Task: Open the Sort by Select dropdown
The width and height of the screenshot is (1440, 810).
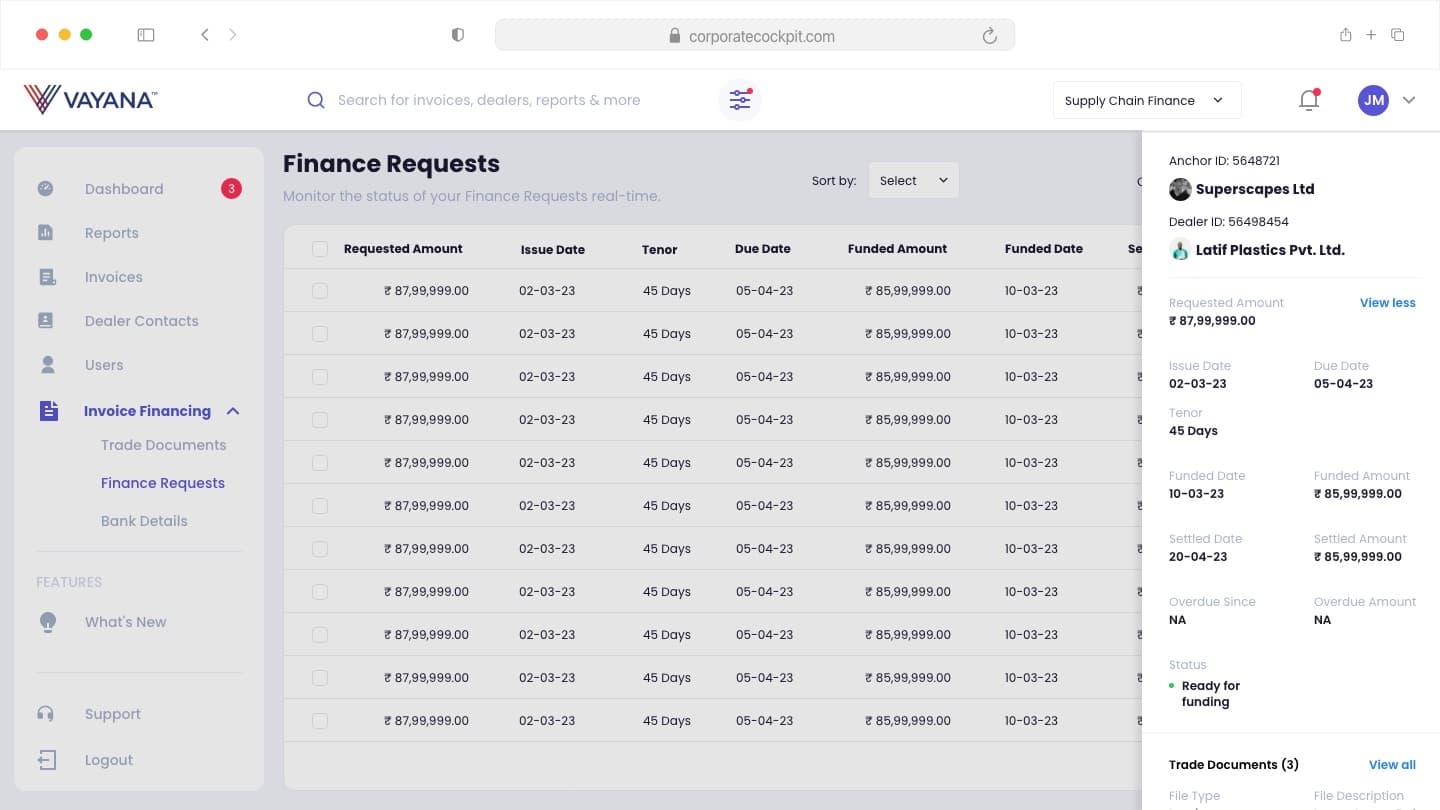Action: click(913, 180)
